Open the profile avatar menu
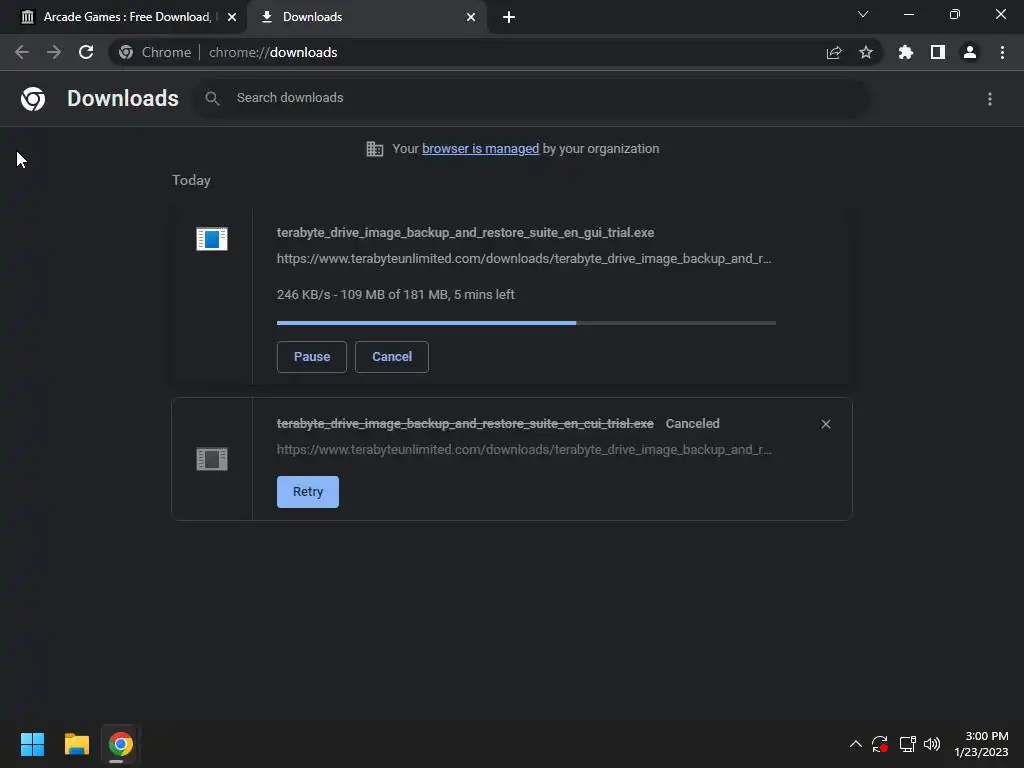 970,52
